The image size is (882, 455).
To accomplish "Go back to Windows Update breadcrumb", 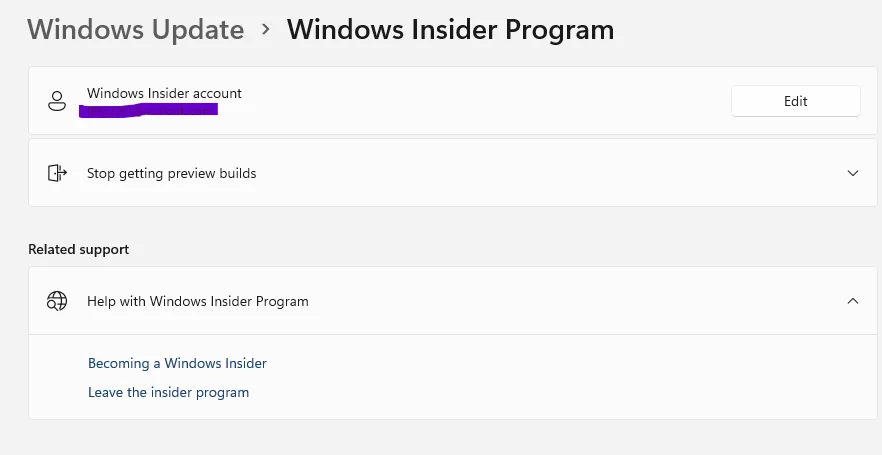I will [x=136, y=29].
